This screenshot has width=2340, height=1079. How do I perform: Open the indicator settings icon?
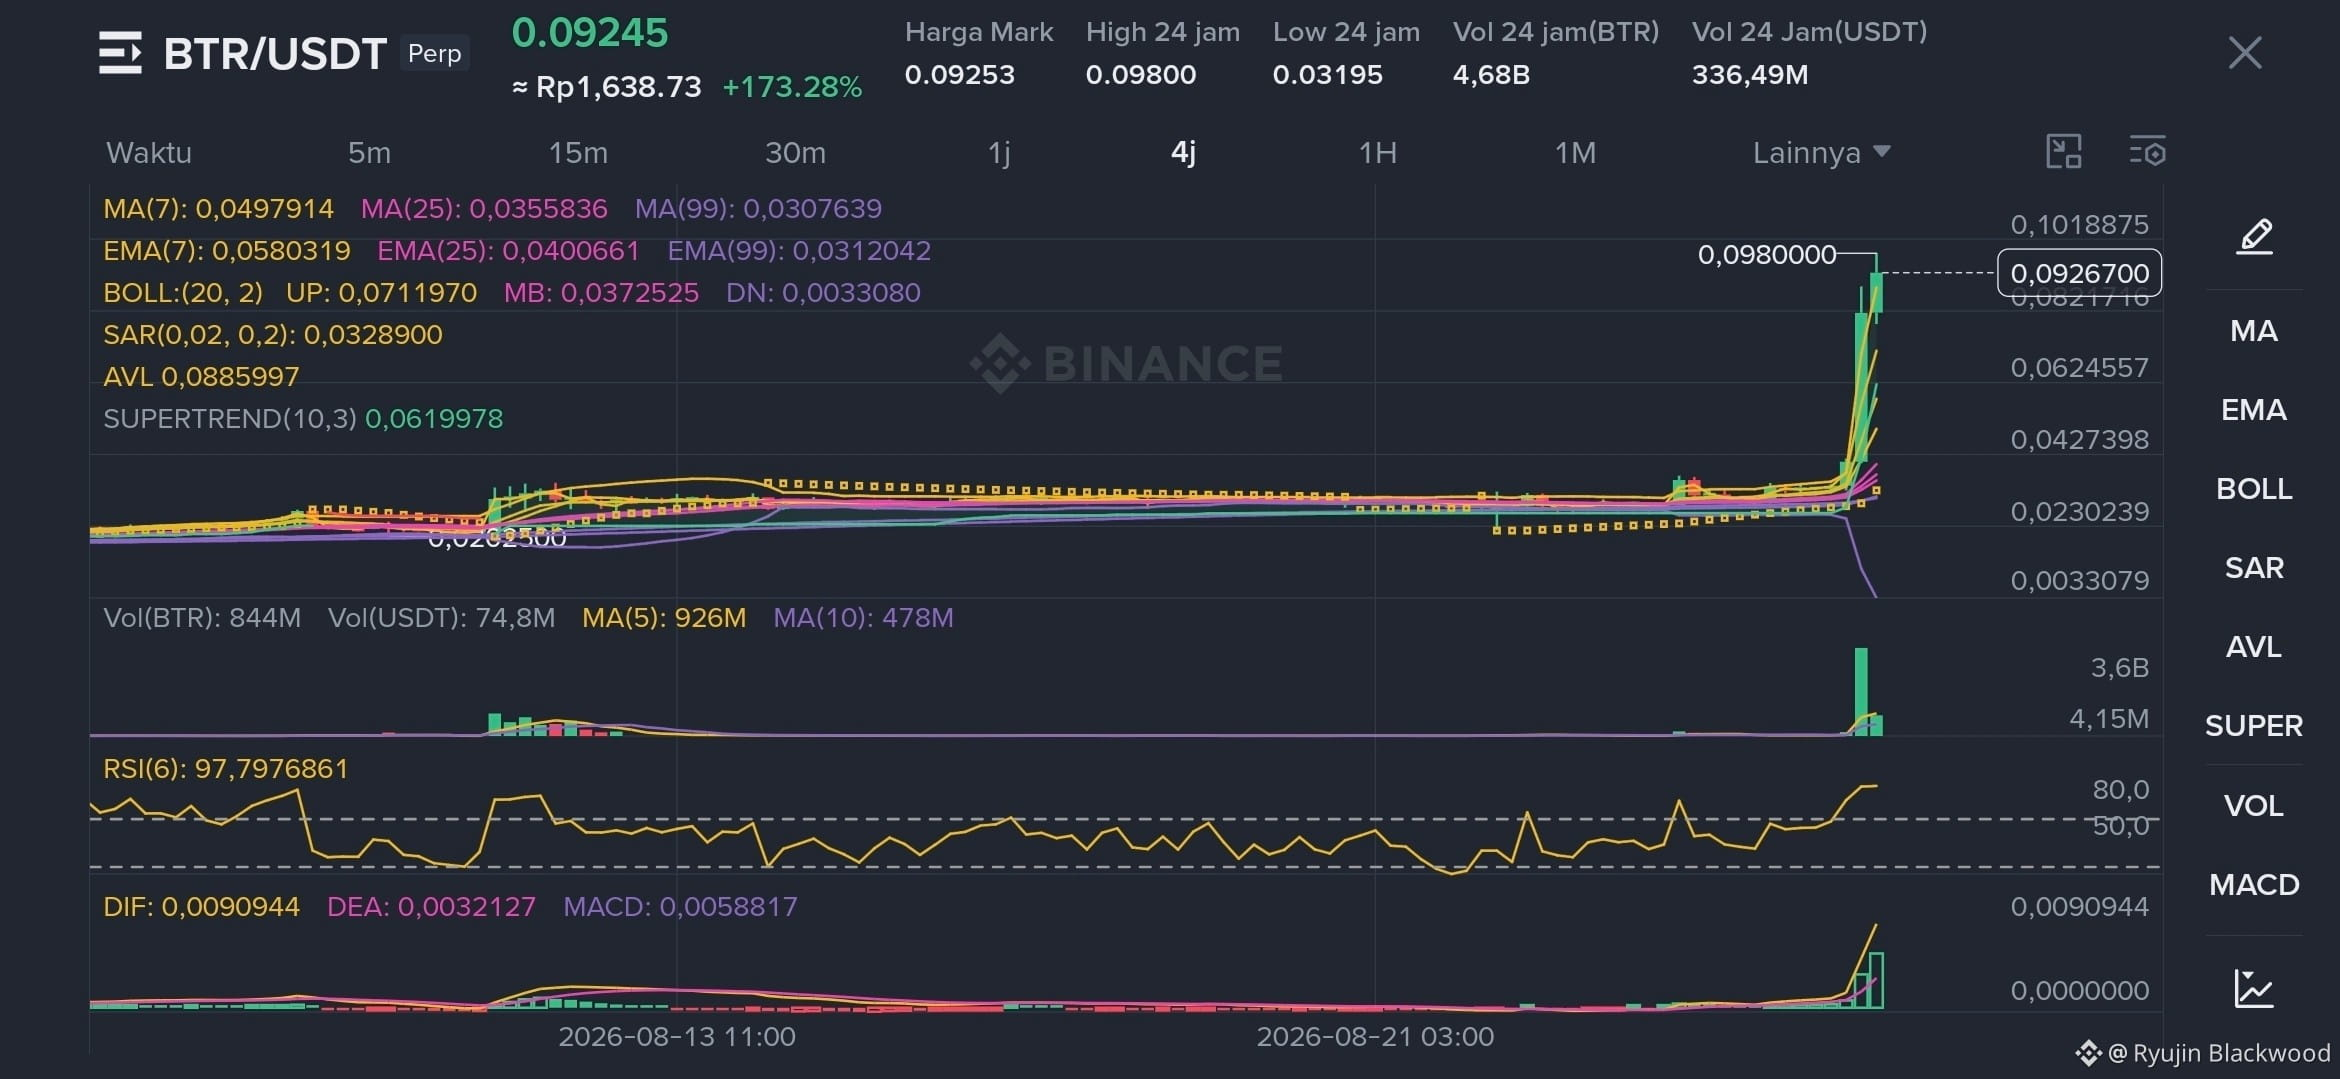(2147, 152)
